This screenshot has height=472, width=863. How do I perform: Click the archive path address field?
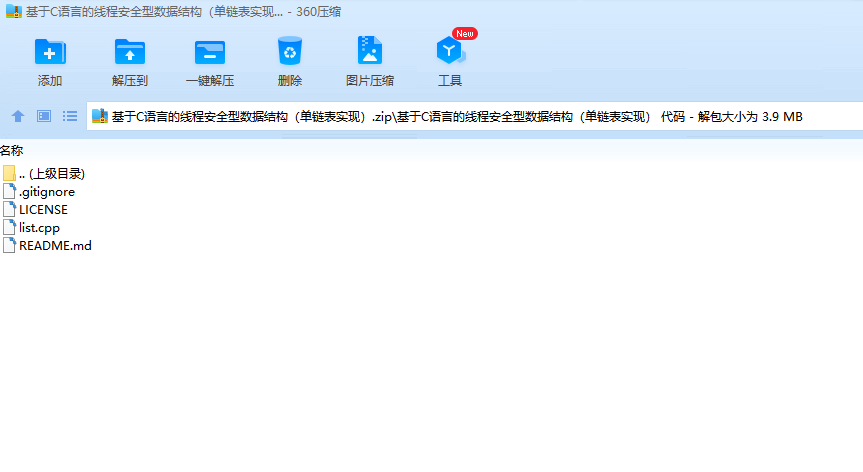pyautogui.click(x=475, y=116)
